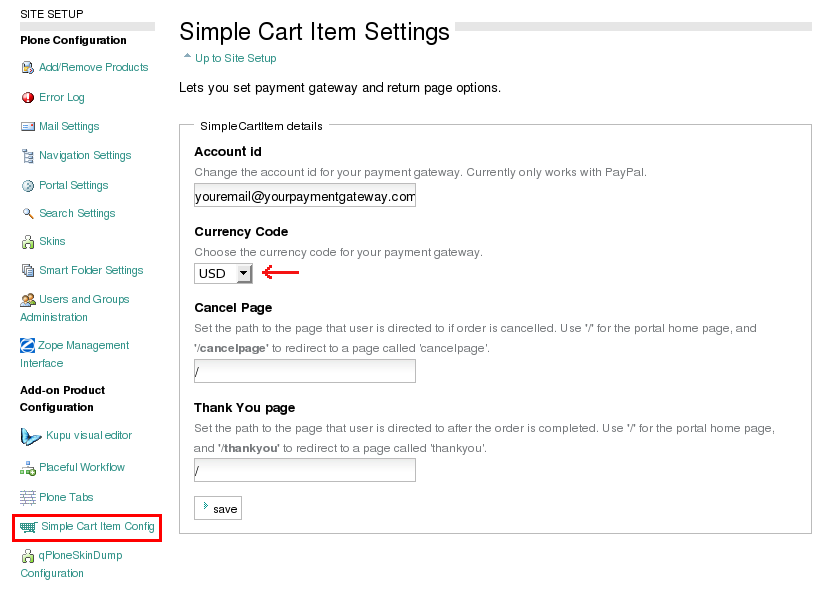Click the Plone Configuration heading
The width and height of the screenshot is (834, 593).
[x=73, y=40]
